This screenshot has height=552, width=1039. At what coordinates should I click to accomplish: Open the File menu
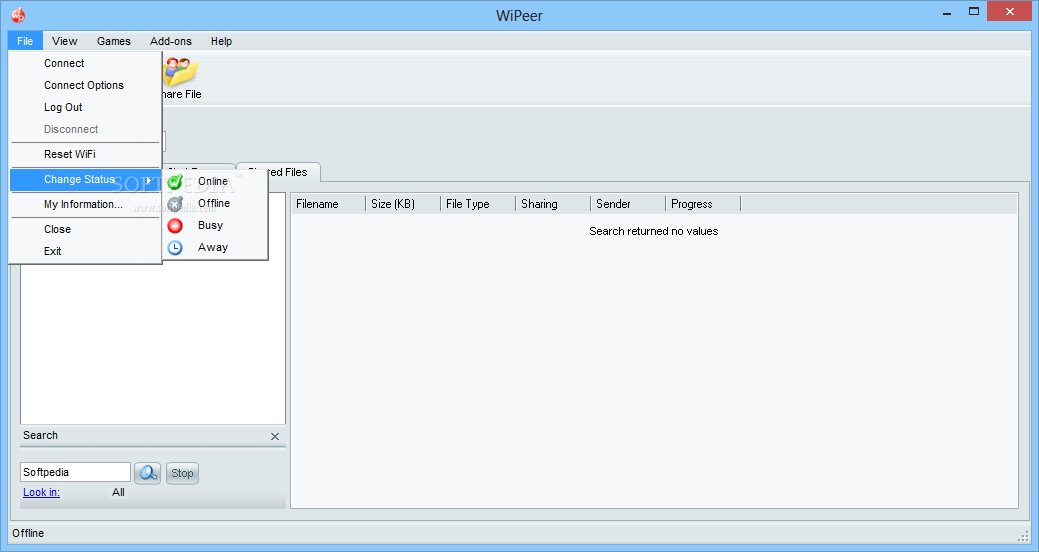(x=25, y=41)
